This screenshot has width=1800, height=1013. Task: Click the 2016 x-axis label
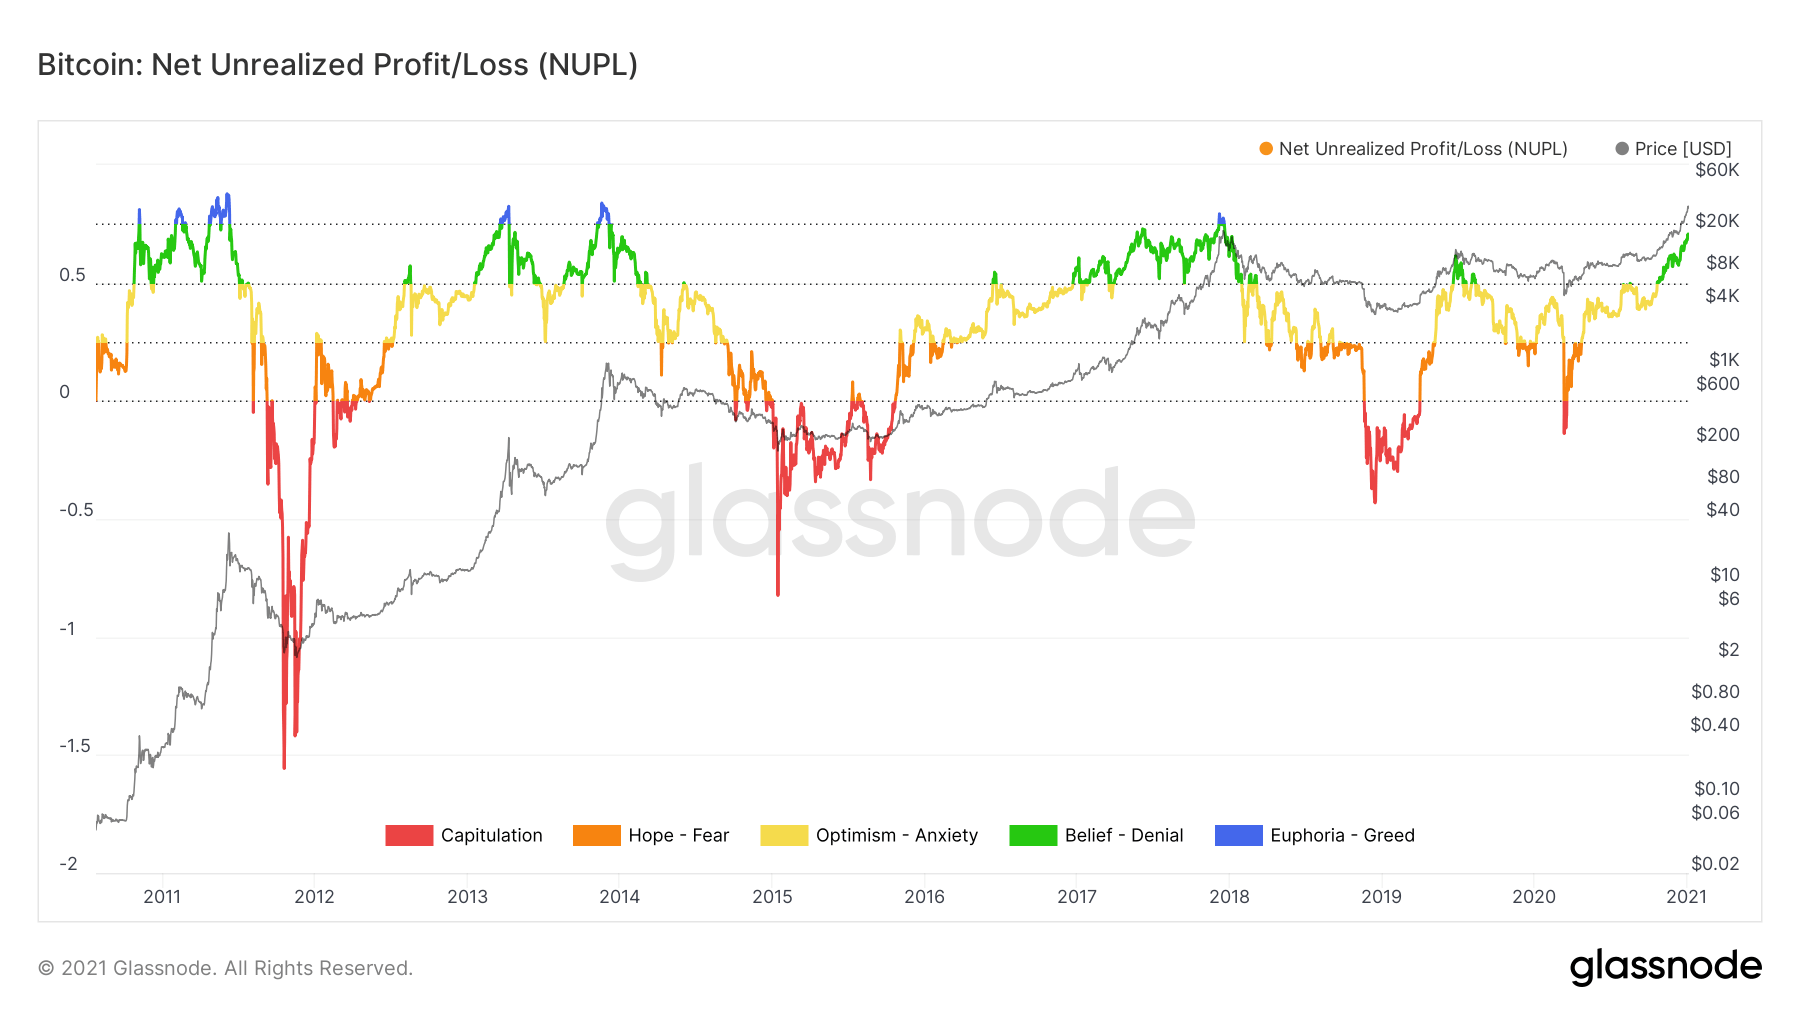pyautogui.click(x=924, y=896)
